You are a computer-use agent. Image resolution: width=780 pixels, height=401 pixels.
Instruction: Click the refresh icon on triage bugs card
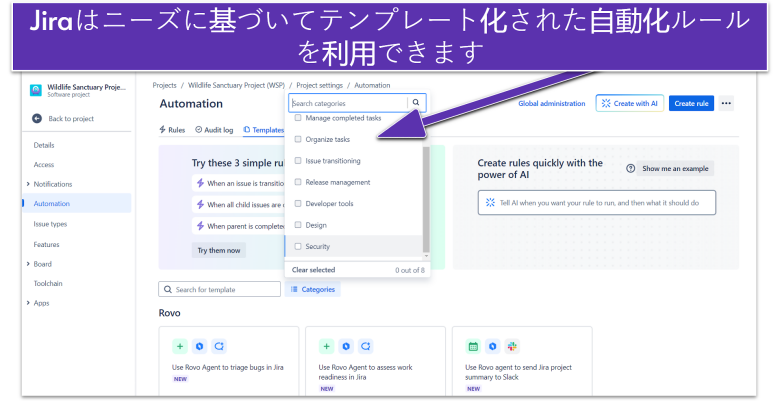(x=219, y=346)
